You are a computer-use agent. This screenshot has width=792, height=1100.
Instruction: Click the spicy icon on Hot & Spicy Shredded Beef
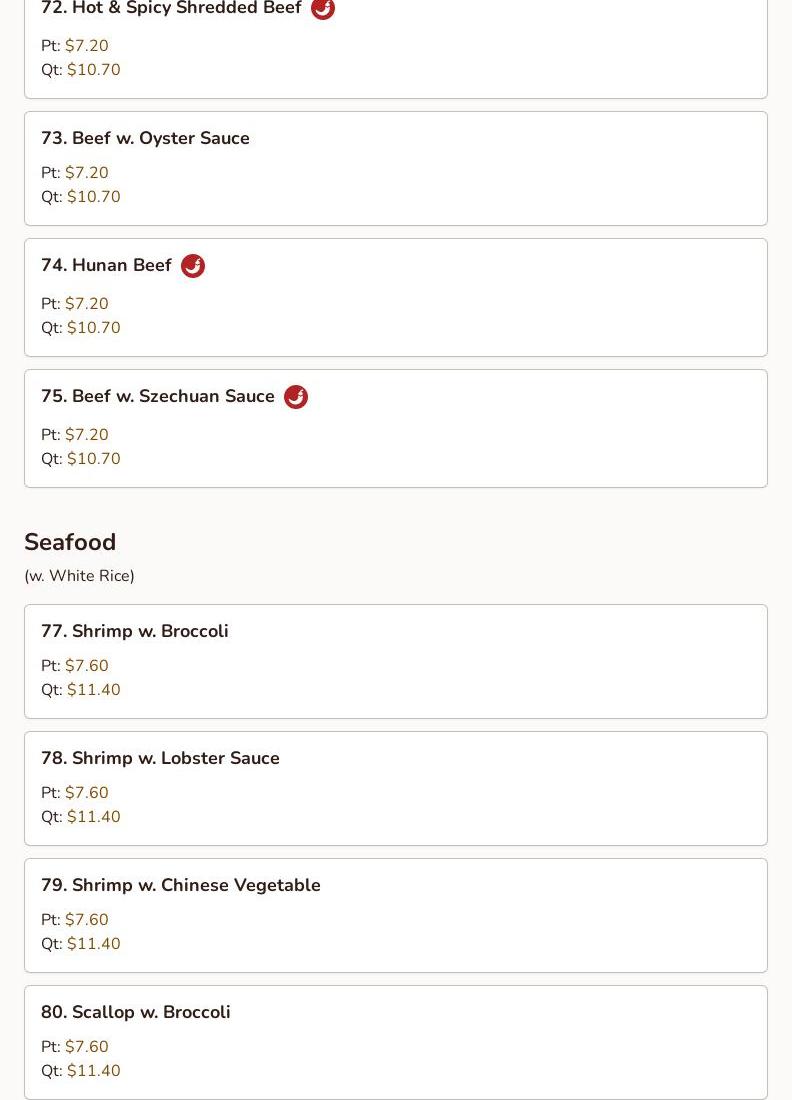pyautogui.click(x=323, y=8)
